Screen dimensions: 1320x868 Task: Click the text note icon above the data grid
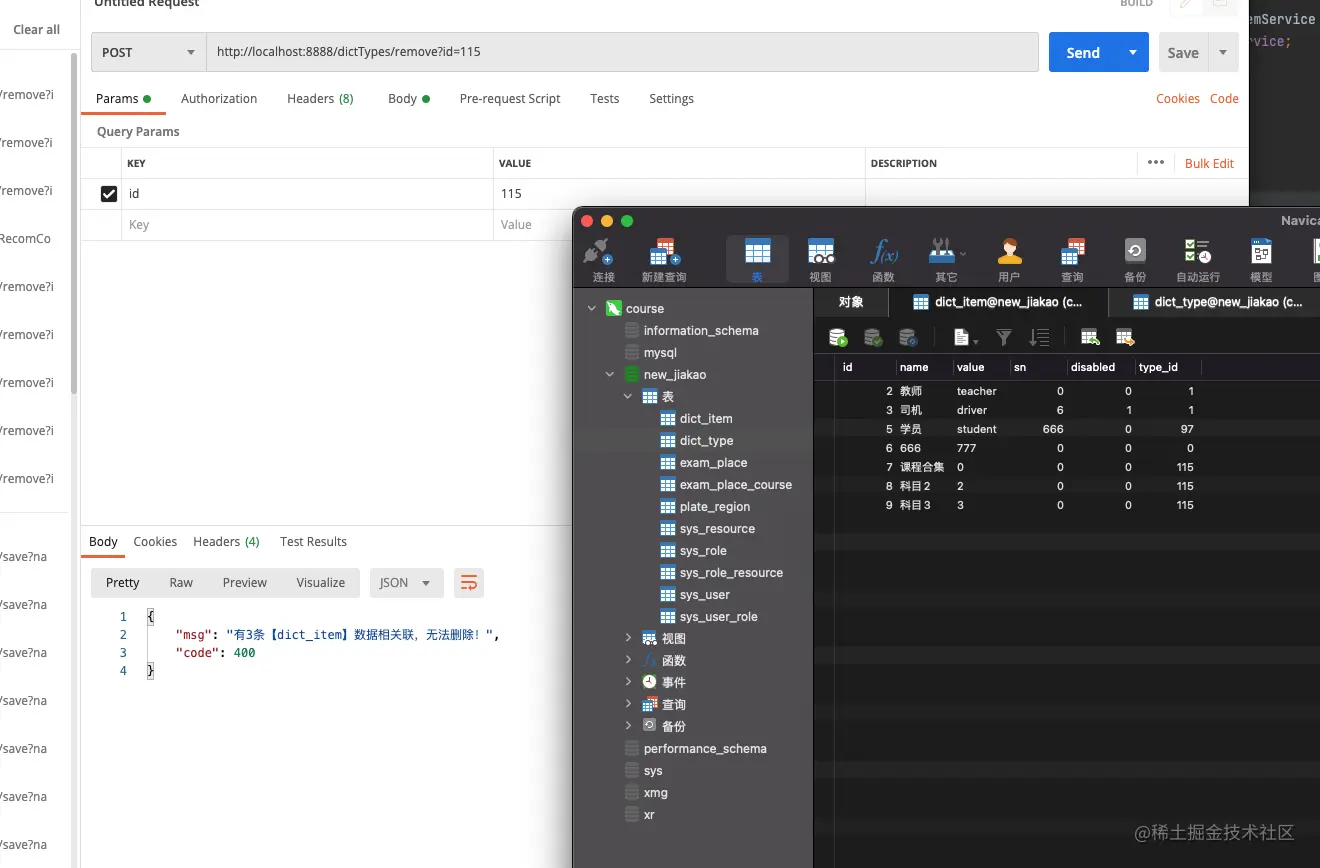pyautogui.click(x=964, y=337)
